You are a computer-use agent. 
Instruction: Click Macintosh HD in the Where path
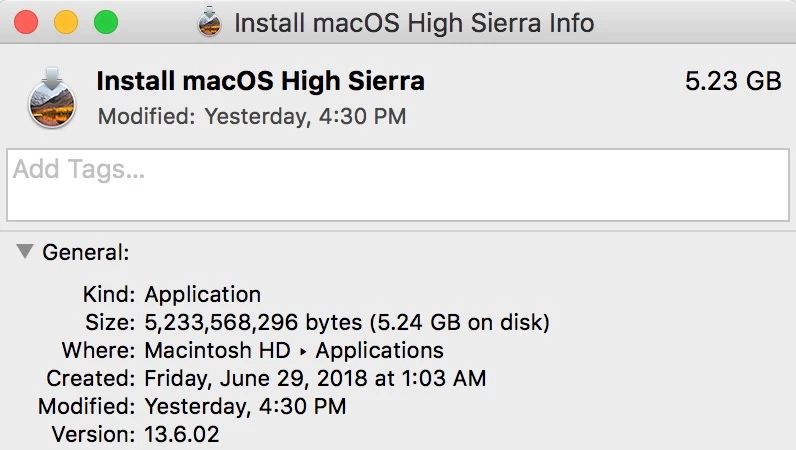[217, 351]
